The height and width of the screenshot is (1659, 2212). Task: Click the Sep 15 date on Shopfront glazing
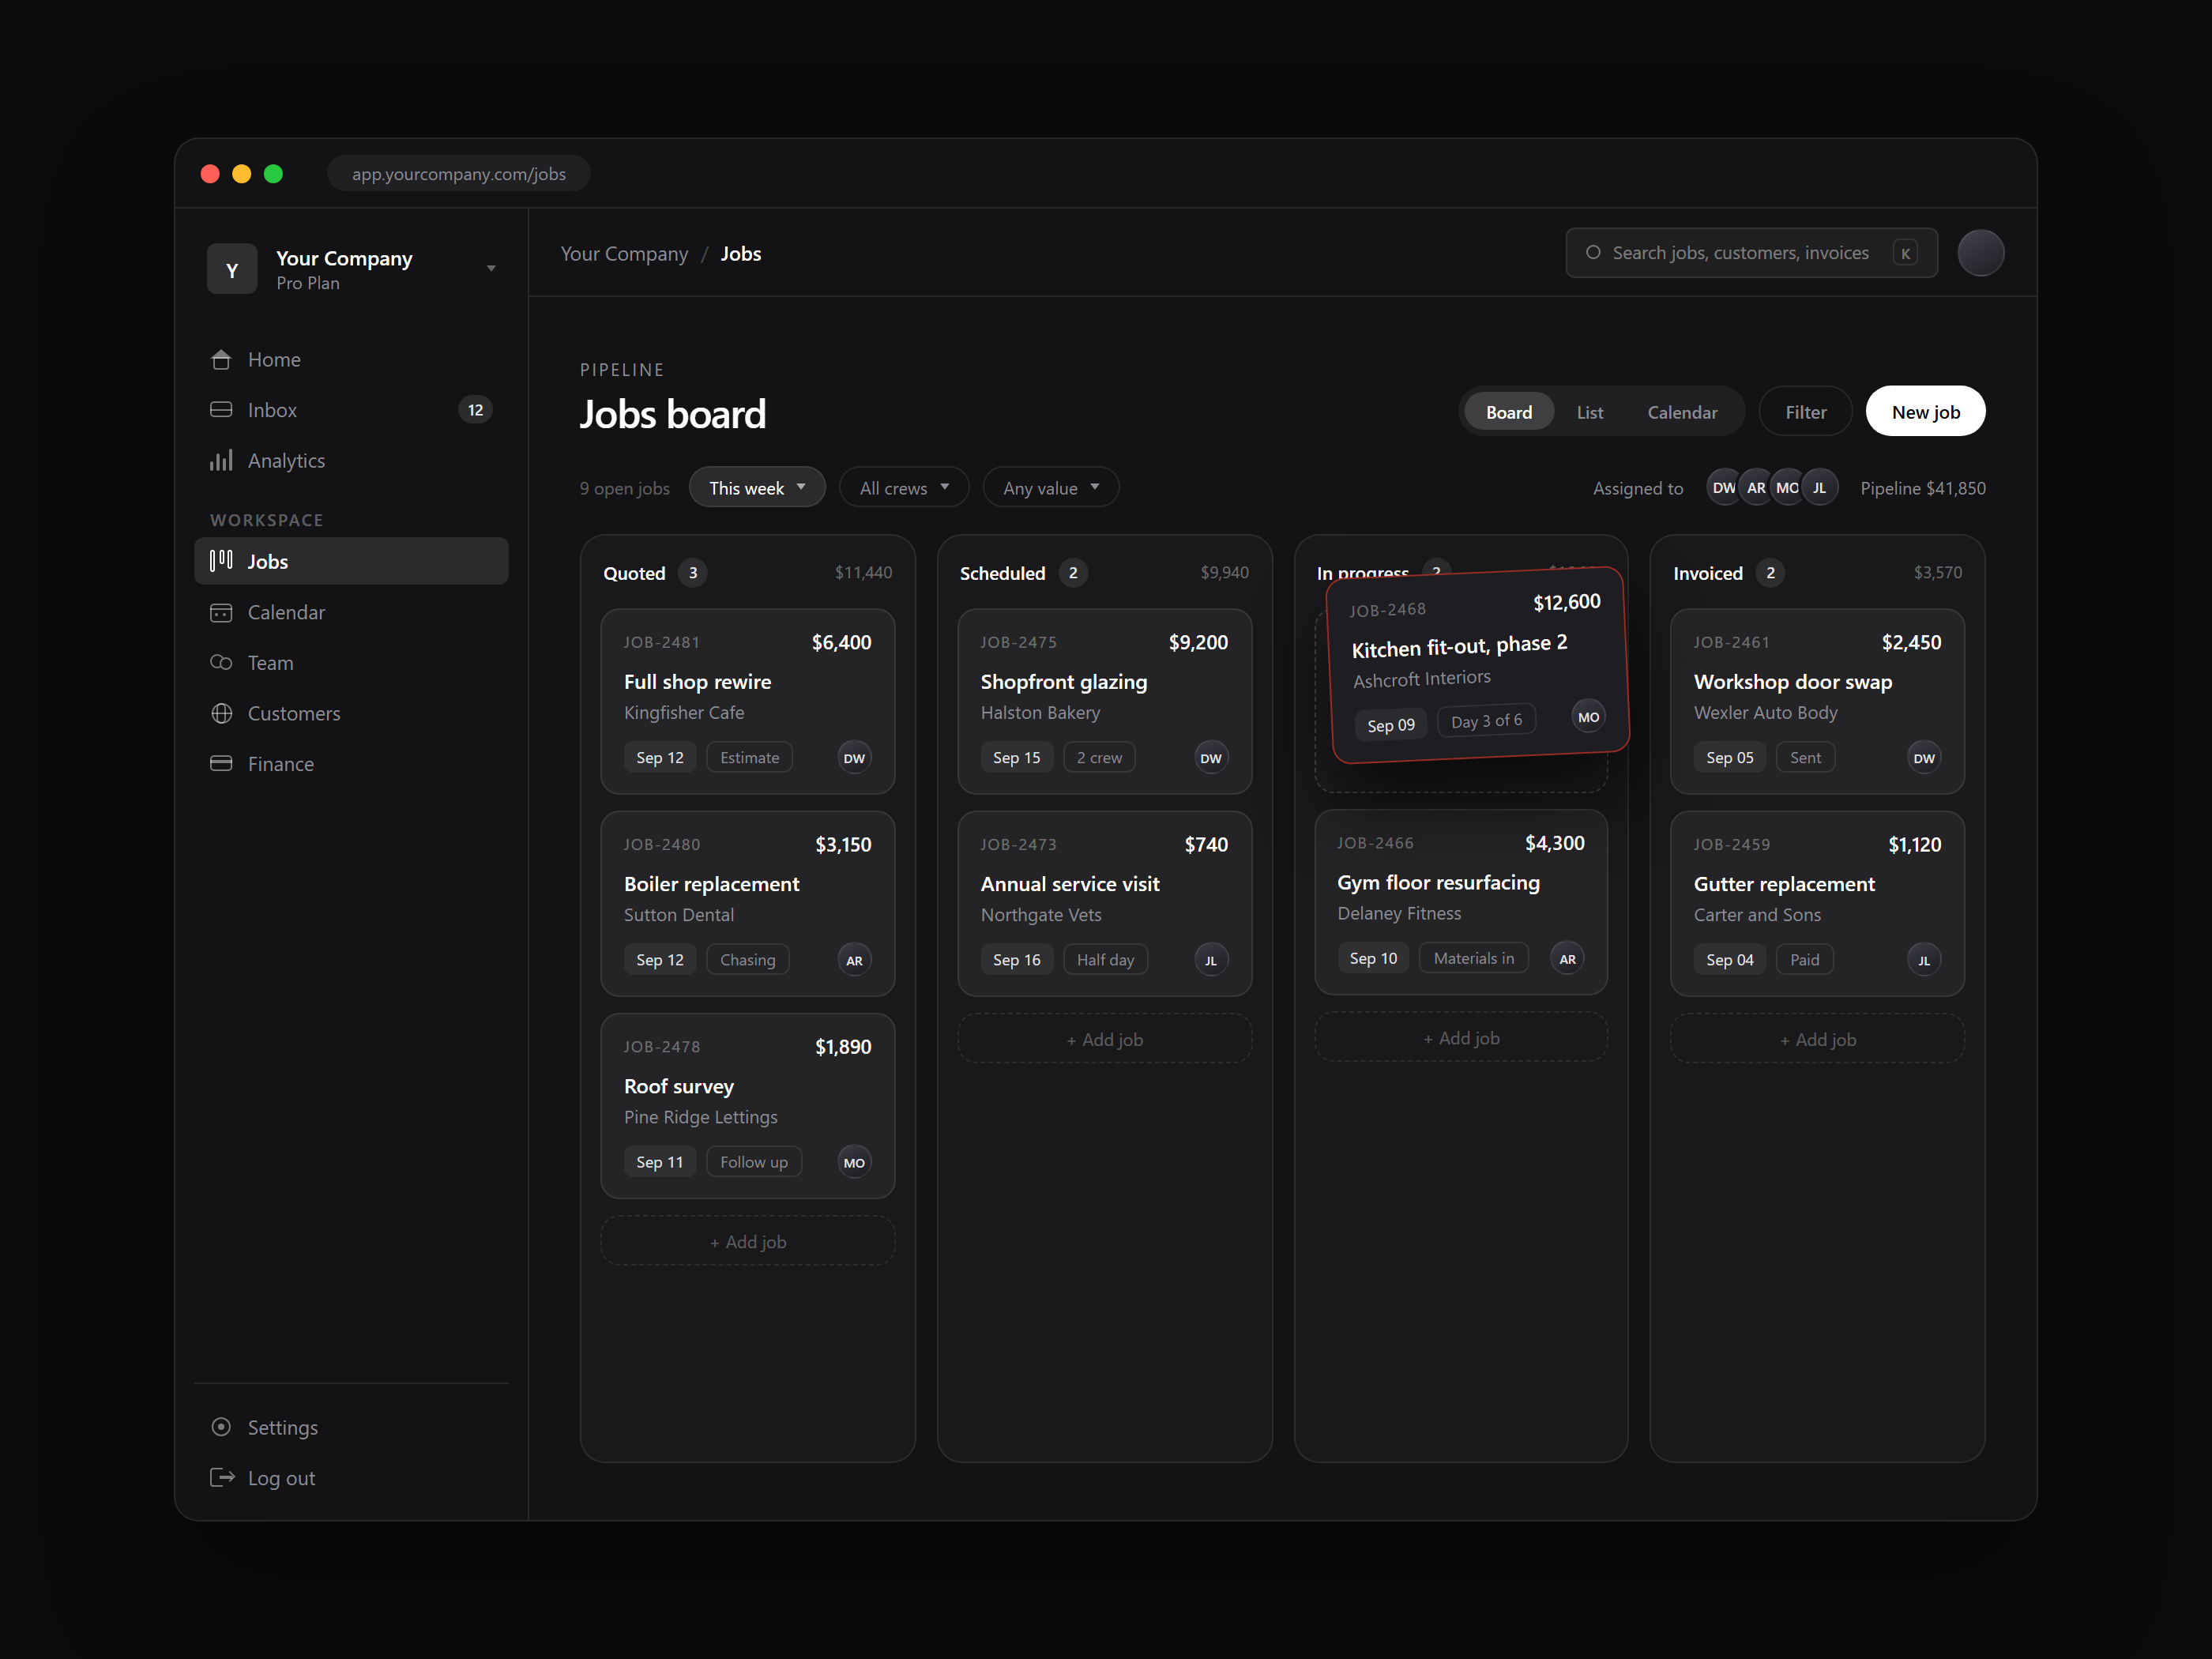coord(1016,757)
